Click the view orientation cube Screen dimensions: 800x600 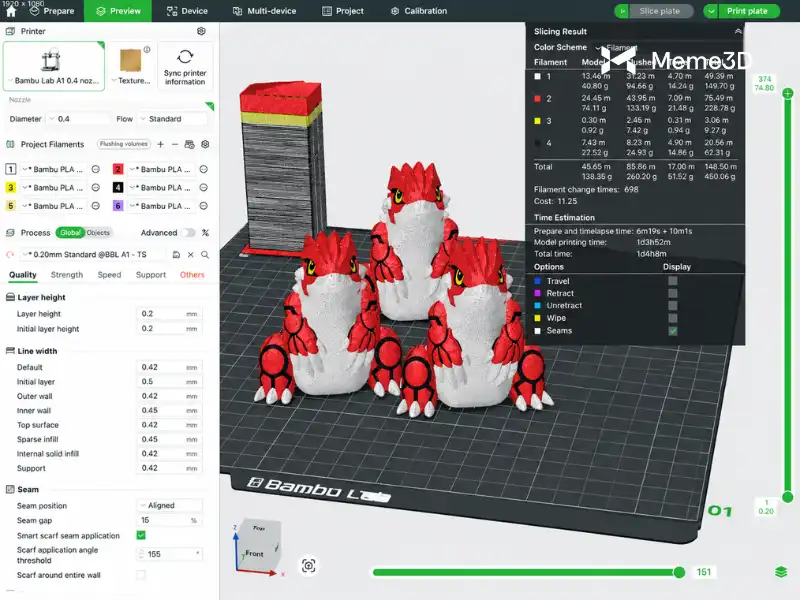point(260,546)
